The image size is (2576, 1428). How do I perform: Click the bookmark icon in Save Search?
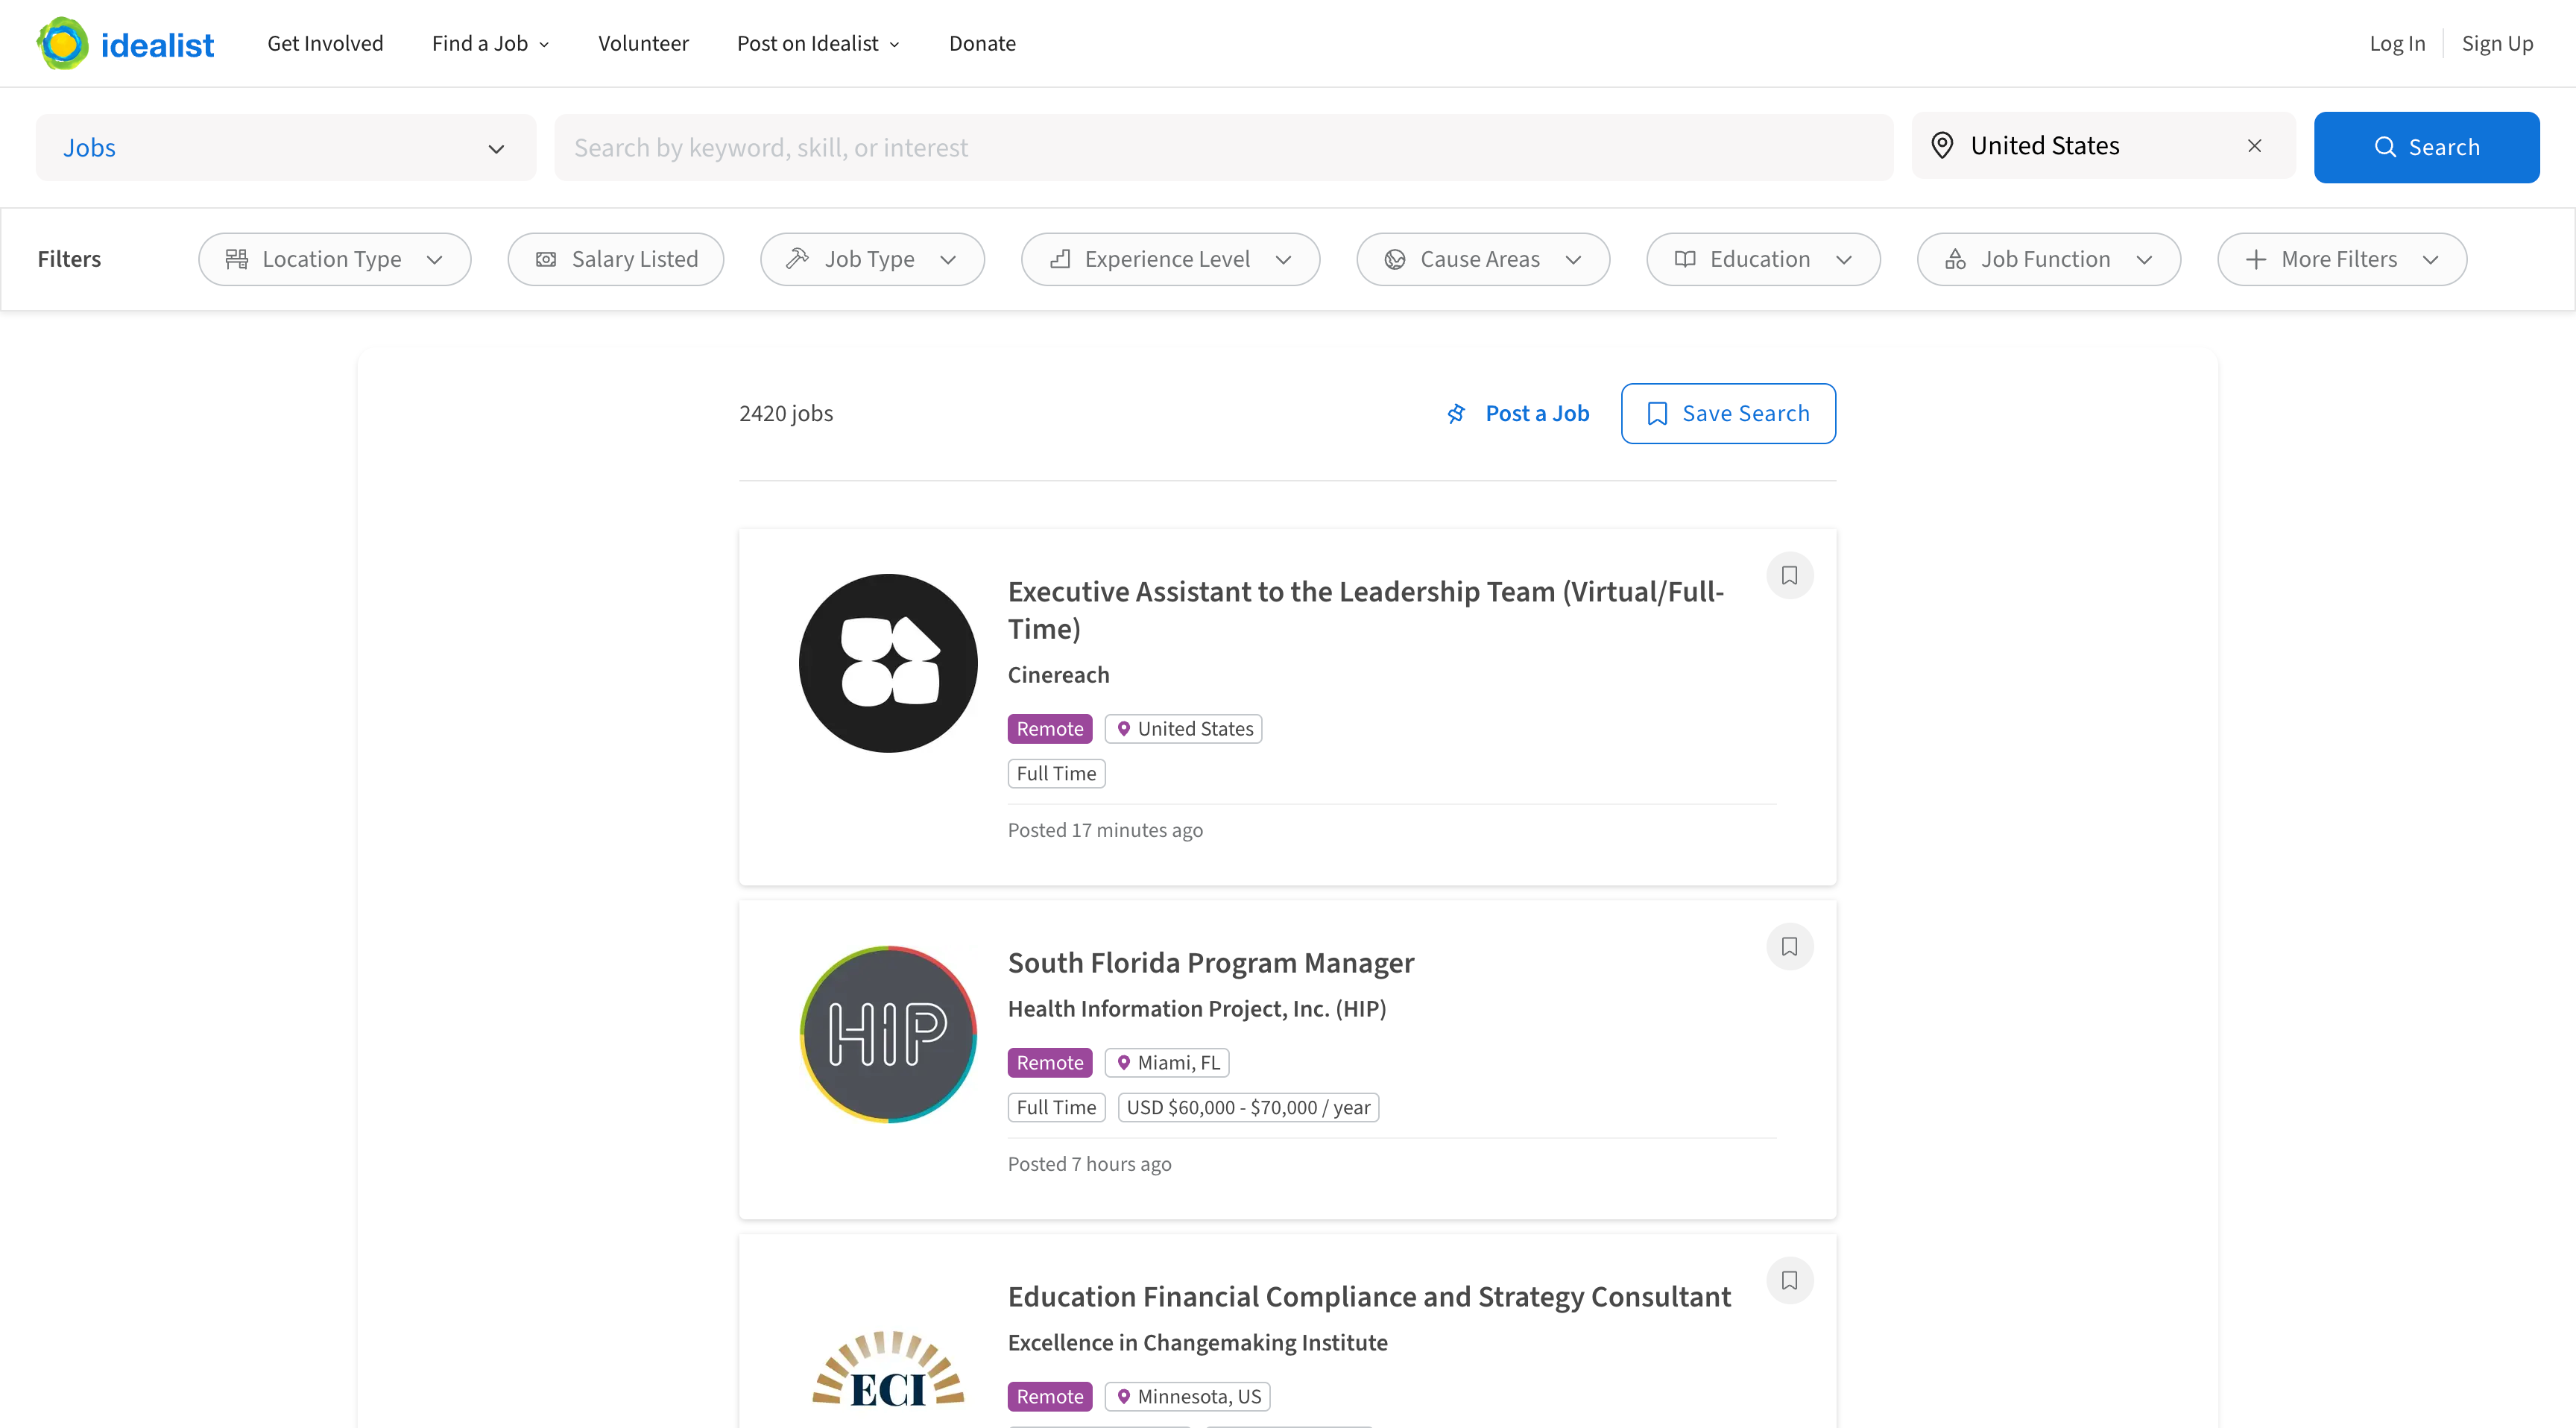pyautogui.click(x=1657, y=413)
